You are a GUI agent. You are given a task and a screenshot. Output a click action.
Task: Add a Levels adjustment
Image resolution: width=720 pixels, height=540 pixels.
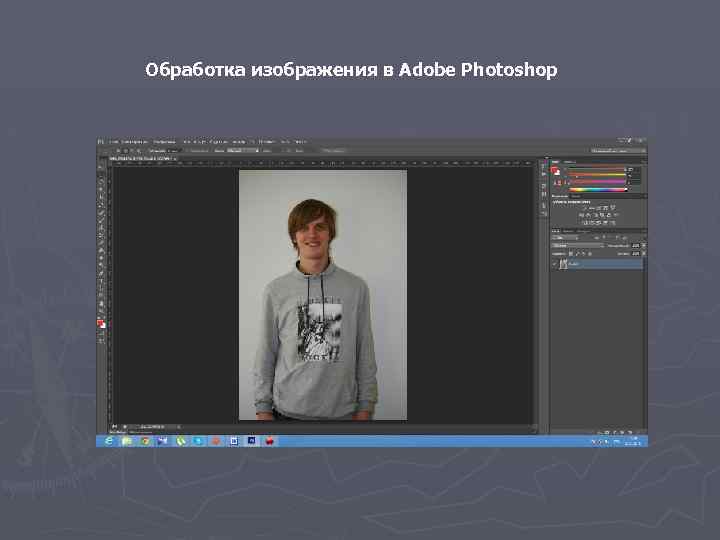tap(592, 208)
